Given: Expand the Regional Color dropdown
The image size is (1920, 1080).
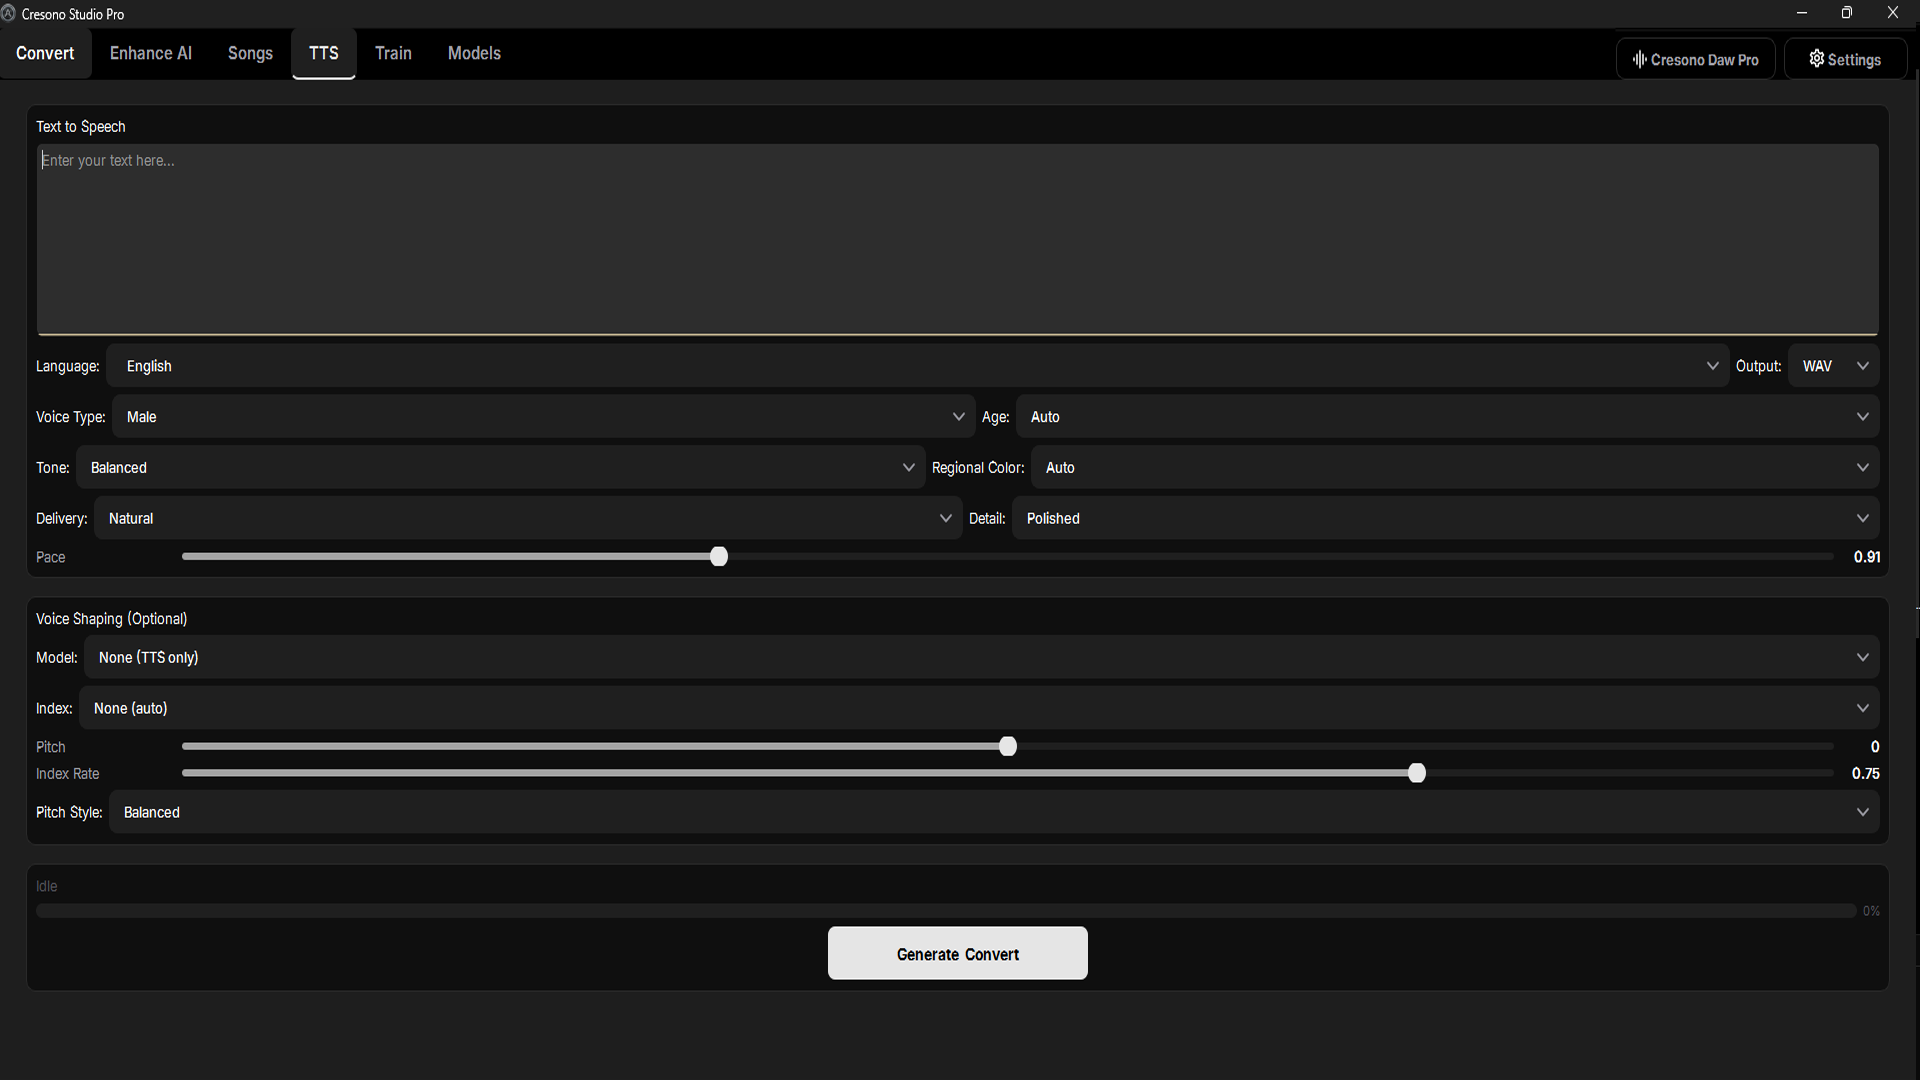Looking at the screenshot, I should pos(1455,468).
